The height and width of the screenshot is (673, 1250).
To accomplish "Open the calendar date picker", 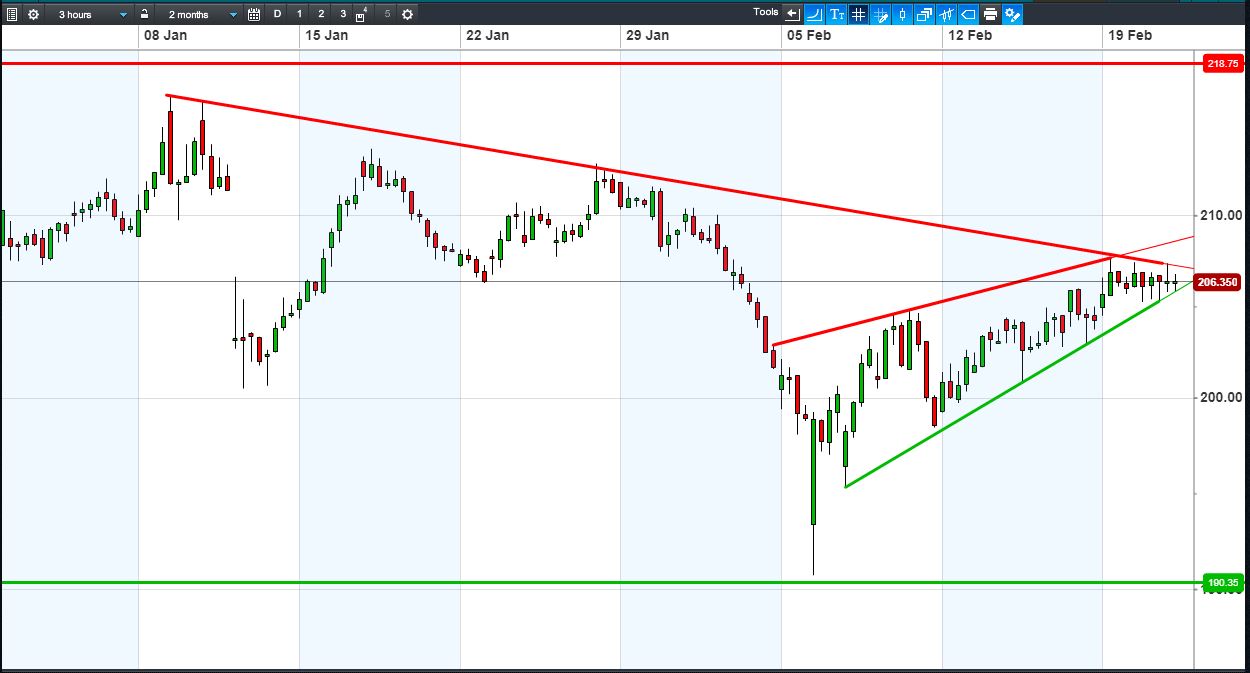I will [254, 14].
